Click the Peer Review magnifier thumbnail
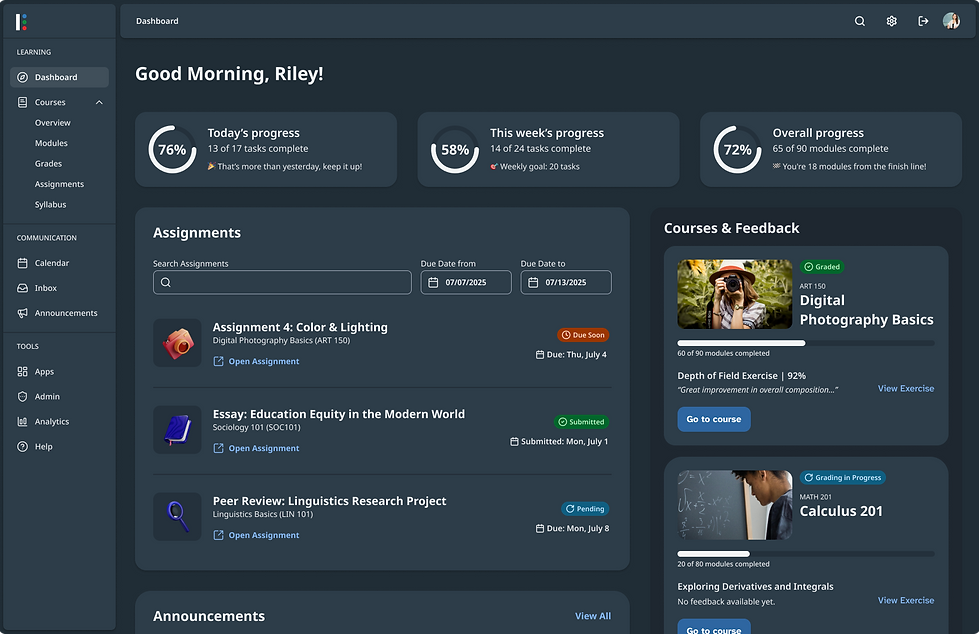The image size is (979, 634). click(177, 517)
